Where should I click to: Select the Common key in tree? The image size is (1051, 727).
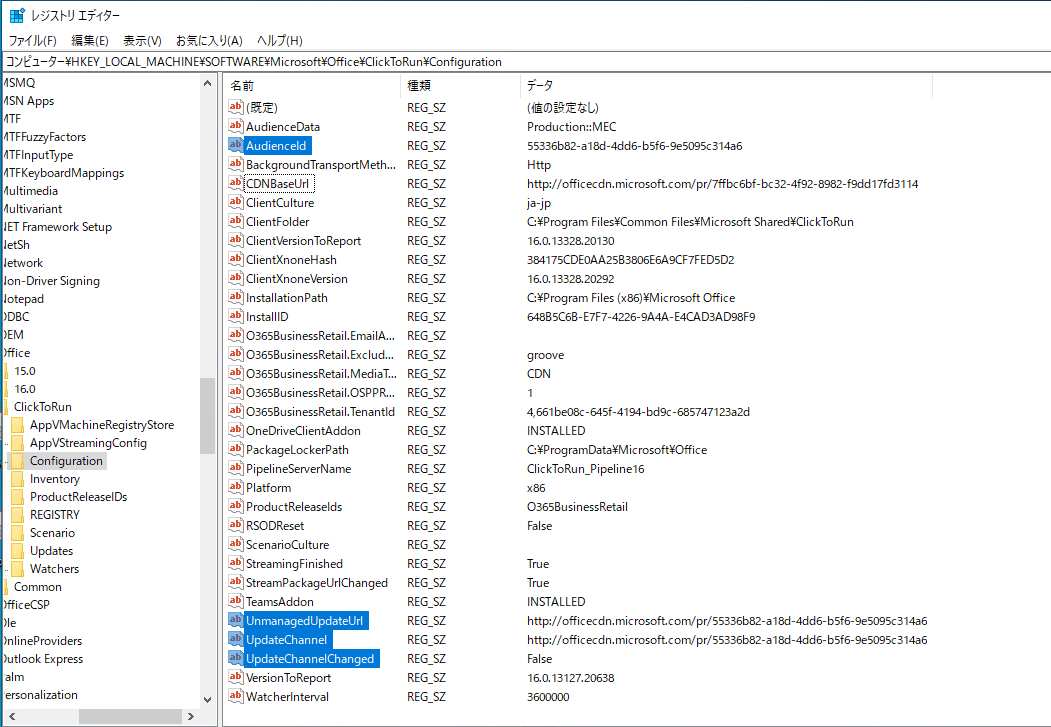click(x=38, y=587)
